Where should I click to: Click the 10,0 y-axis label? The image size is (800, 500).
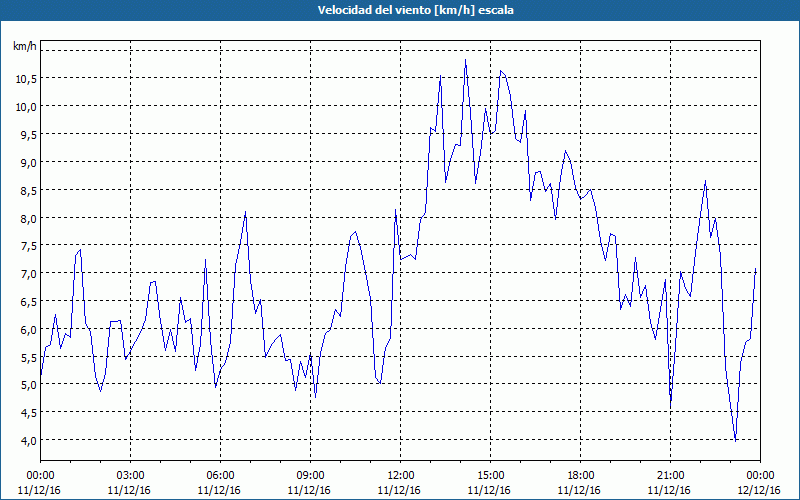click(26, 107)
